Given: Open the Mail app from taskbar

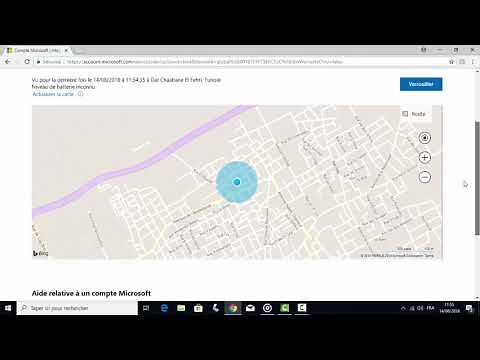Looking at the screenshot, I should (250, 308).
